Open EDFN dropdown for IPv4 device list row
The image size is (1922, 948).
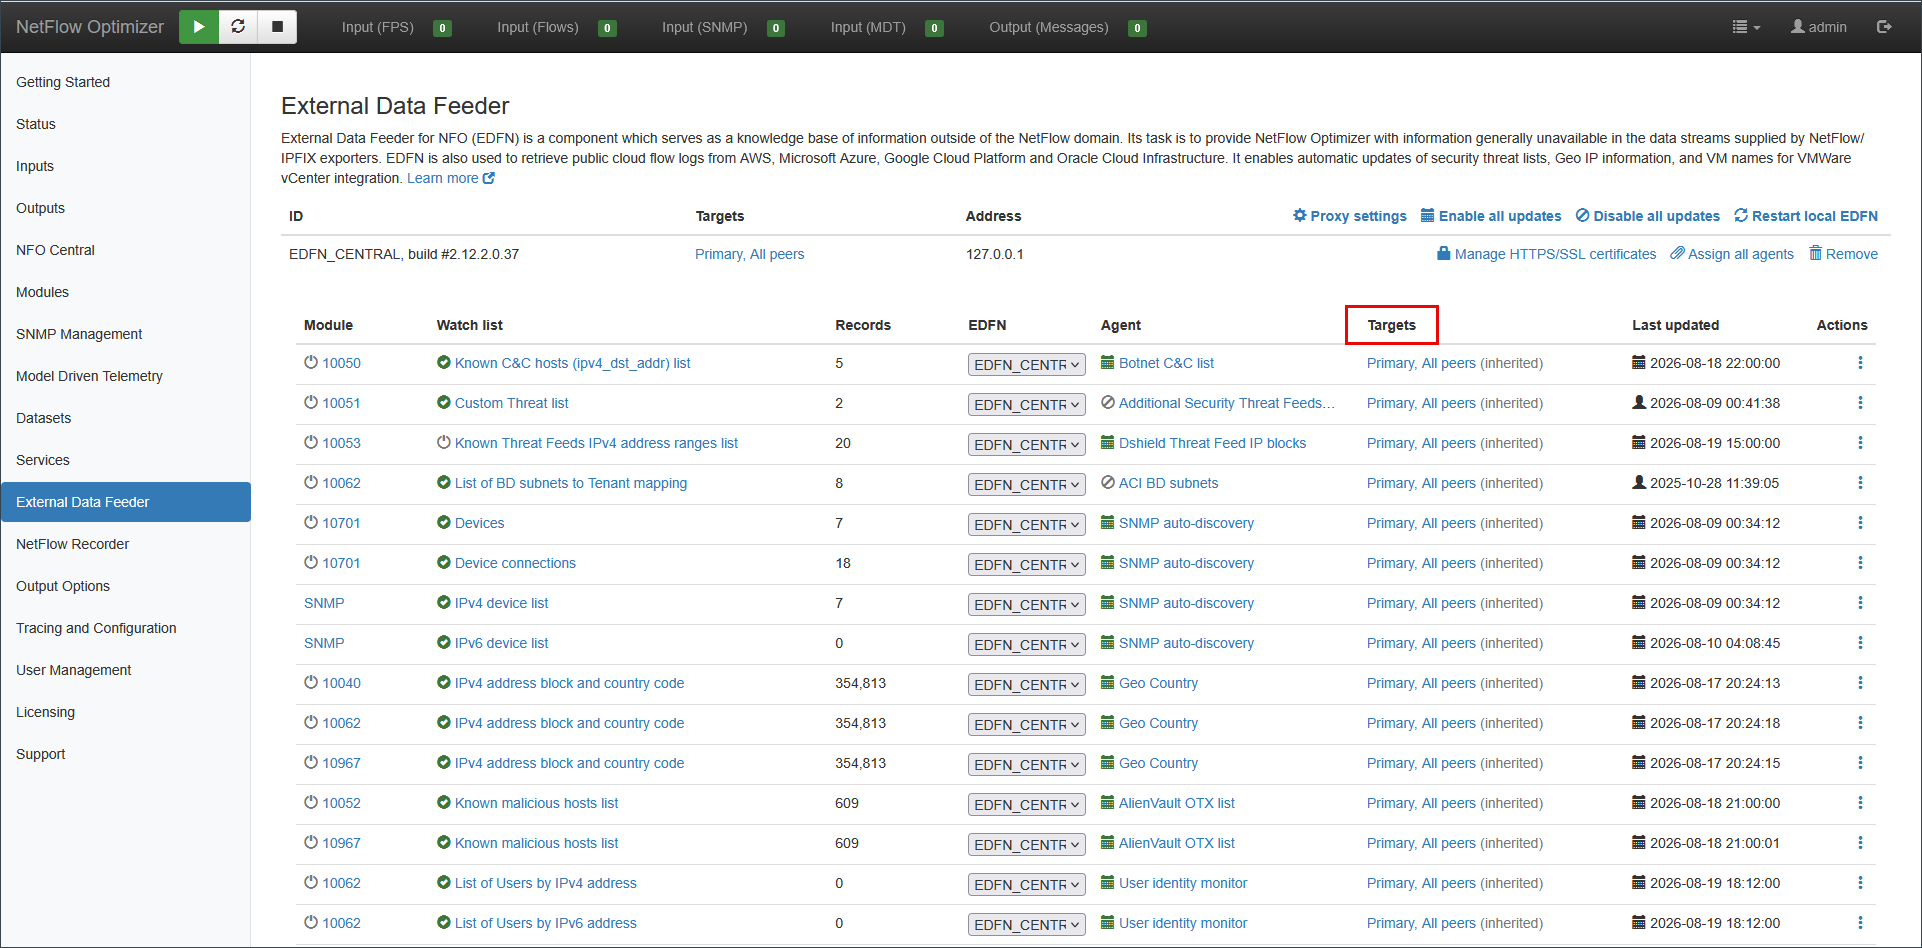(x=1027, y=605)
